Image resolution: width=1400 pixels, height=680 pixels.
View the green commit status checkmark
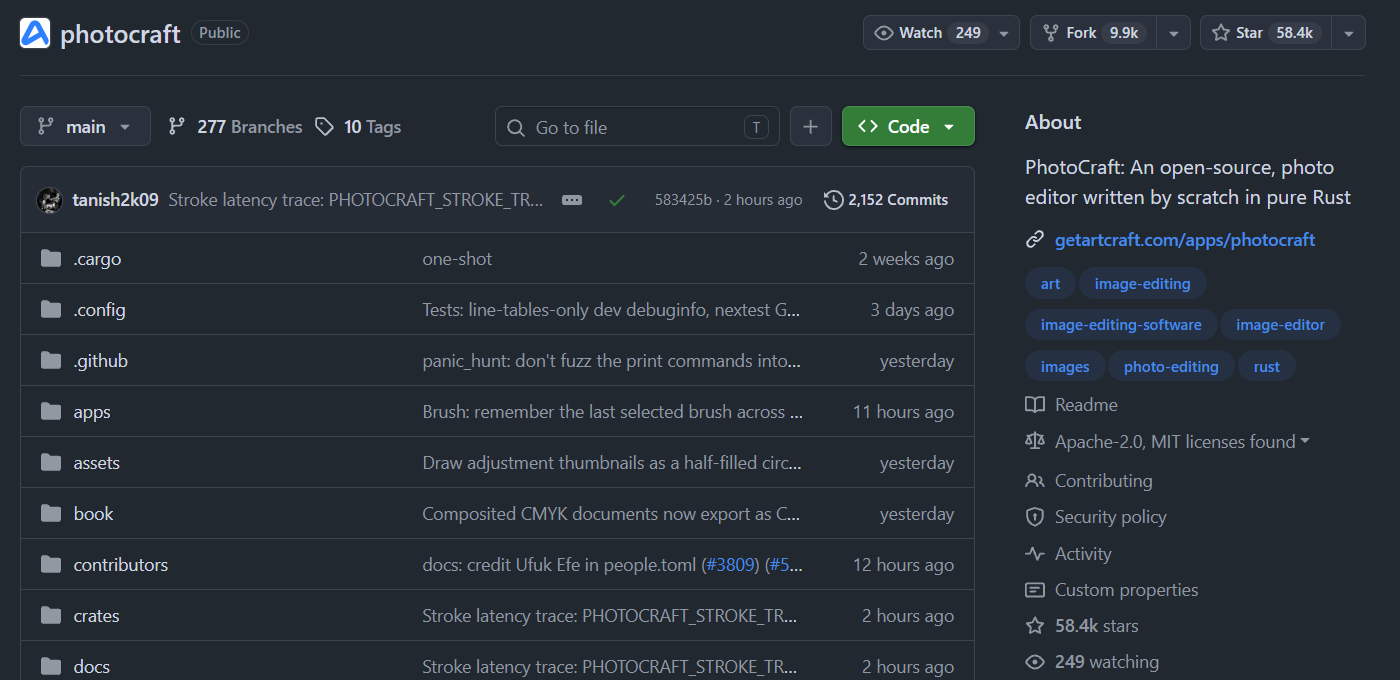click(x=617, y=200)
